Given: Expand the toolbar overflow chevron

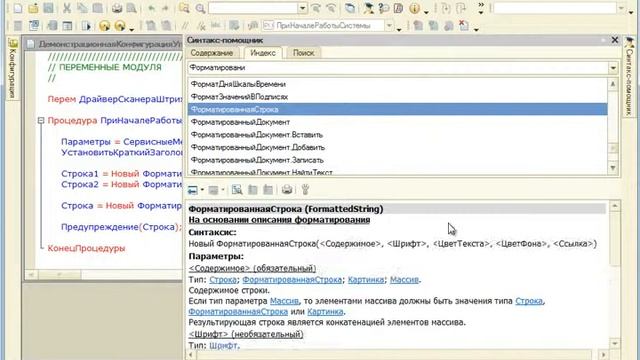Looking at the screenshot, I should pos(481,7).
